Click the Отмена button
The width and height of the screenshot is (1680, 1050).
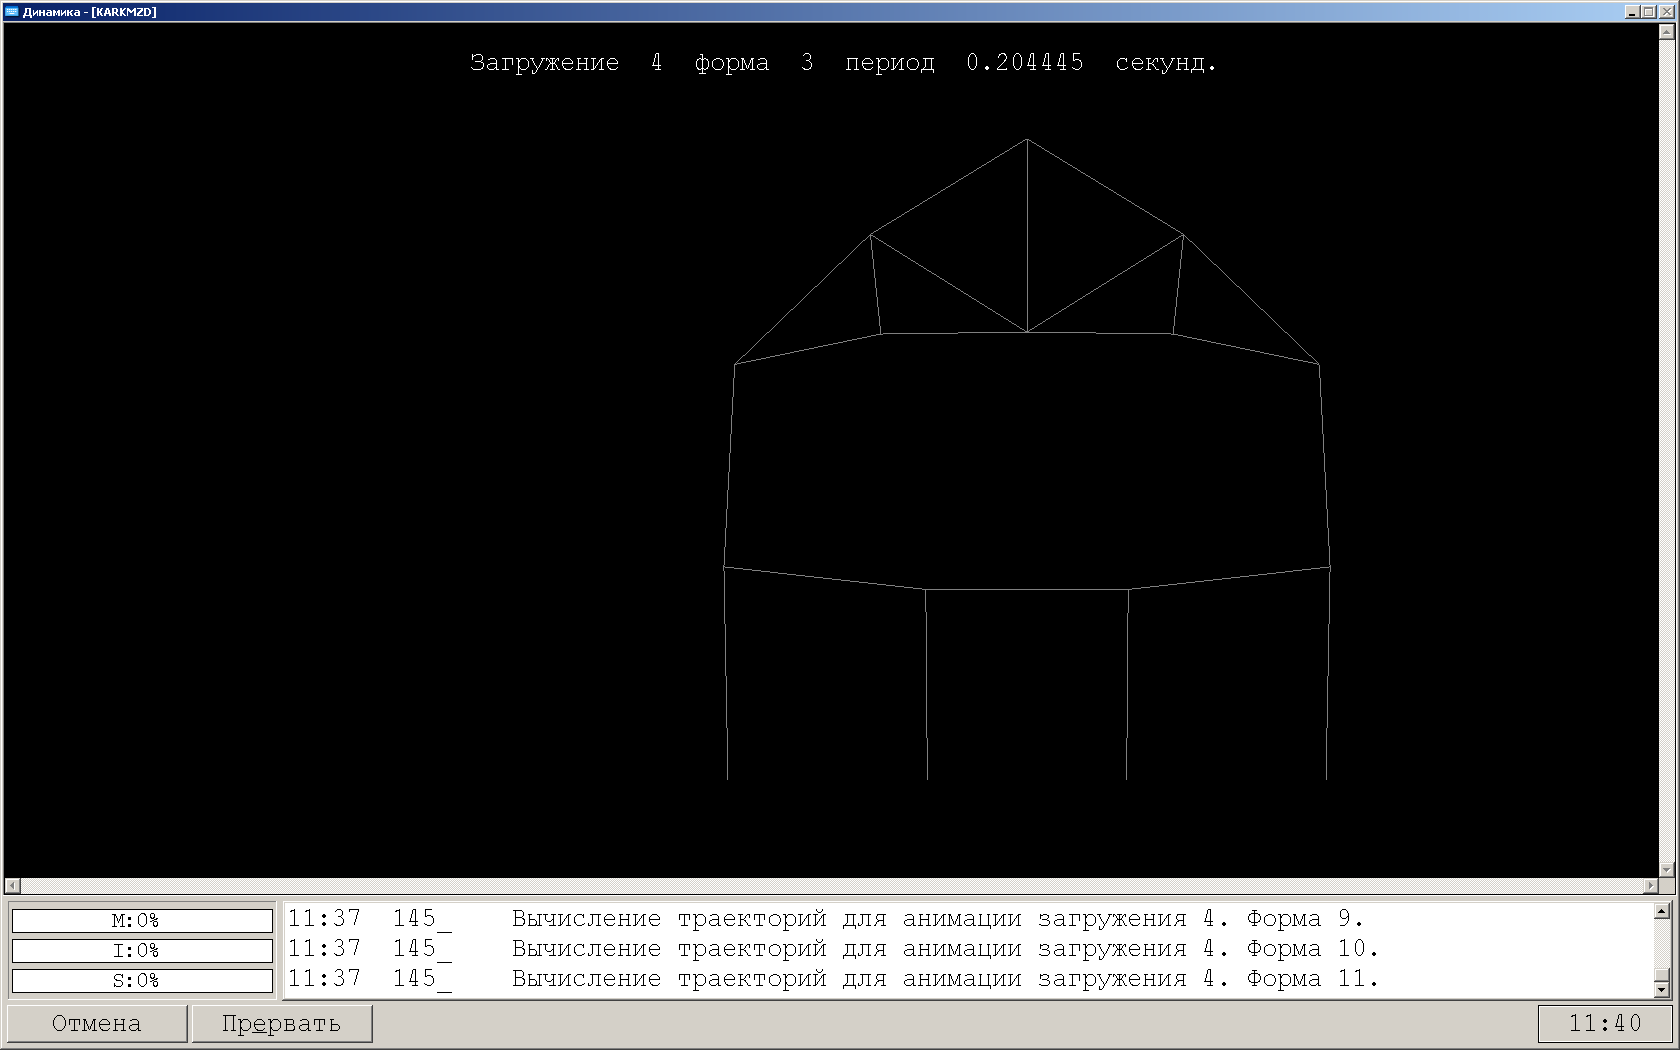pos(97,1023)
